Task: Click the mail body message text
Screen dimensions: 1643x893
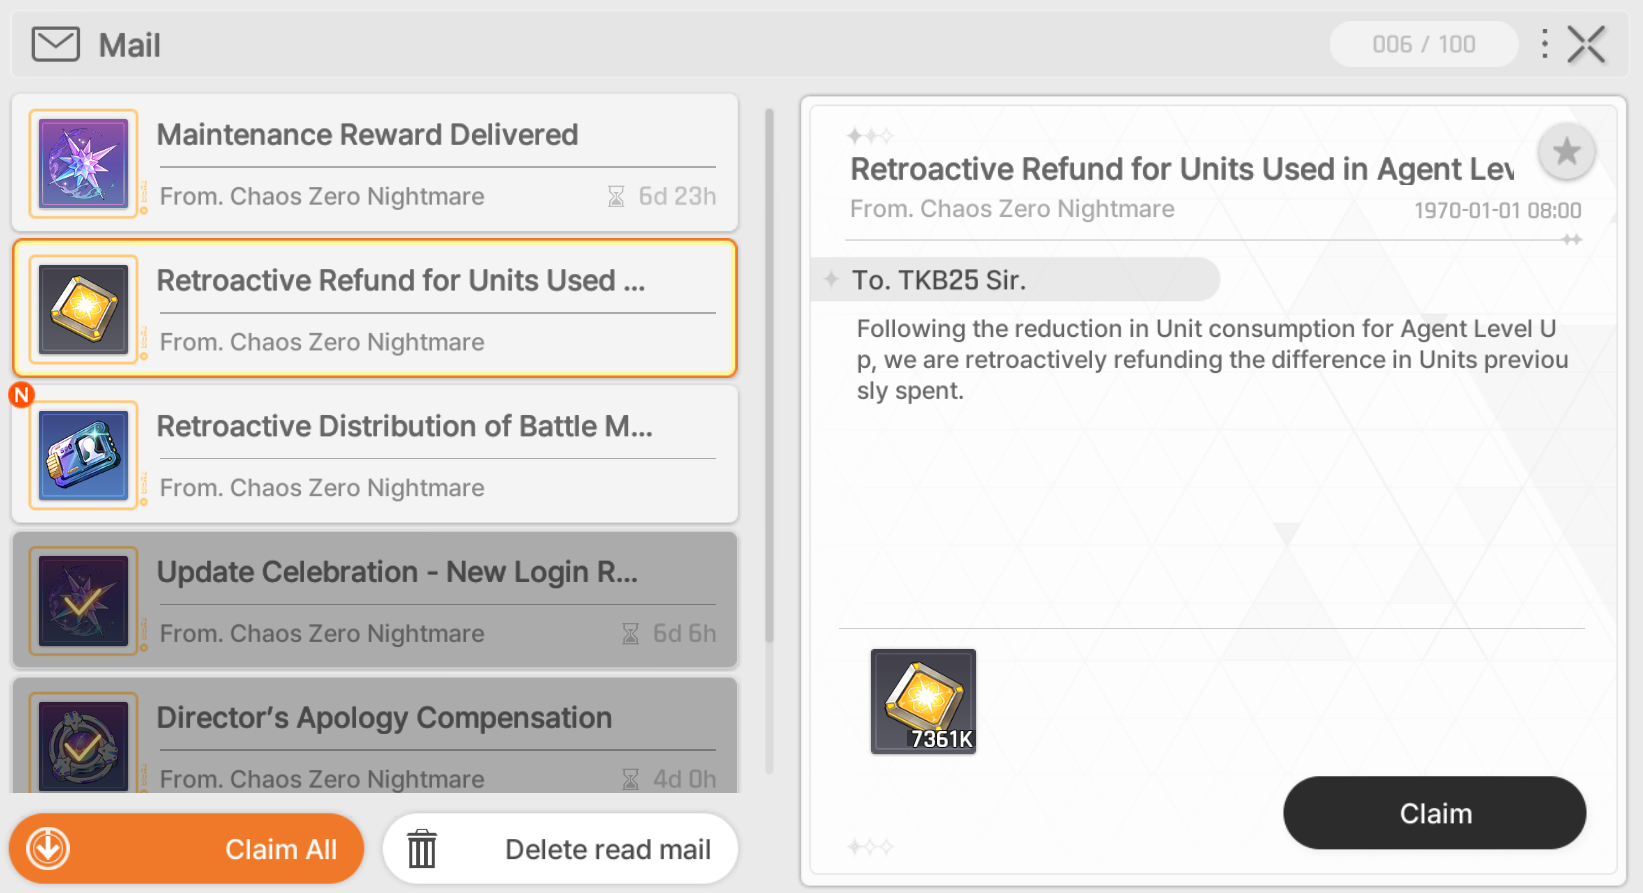Action: (x=1212, y=360)
